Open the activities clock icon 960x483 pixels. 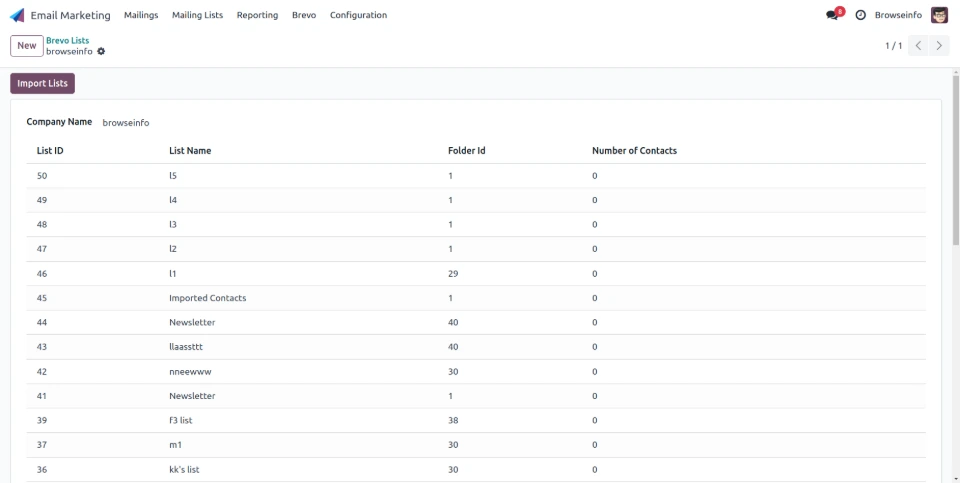click(861, 15)
